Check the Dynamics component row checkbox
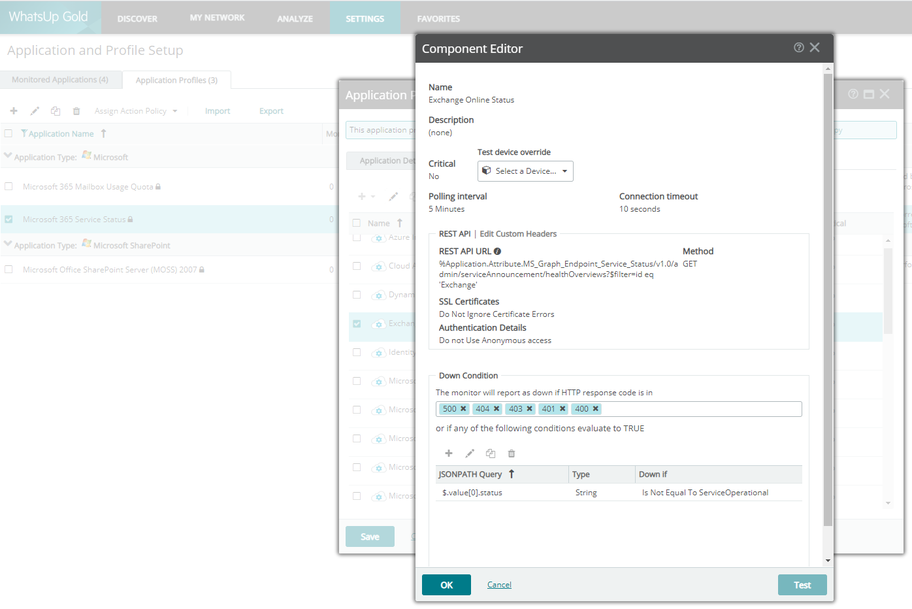 point(357,295)
